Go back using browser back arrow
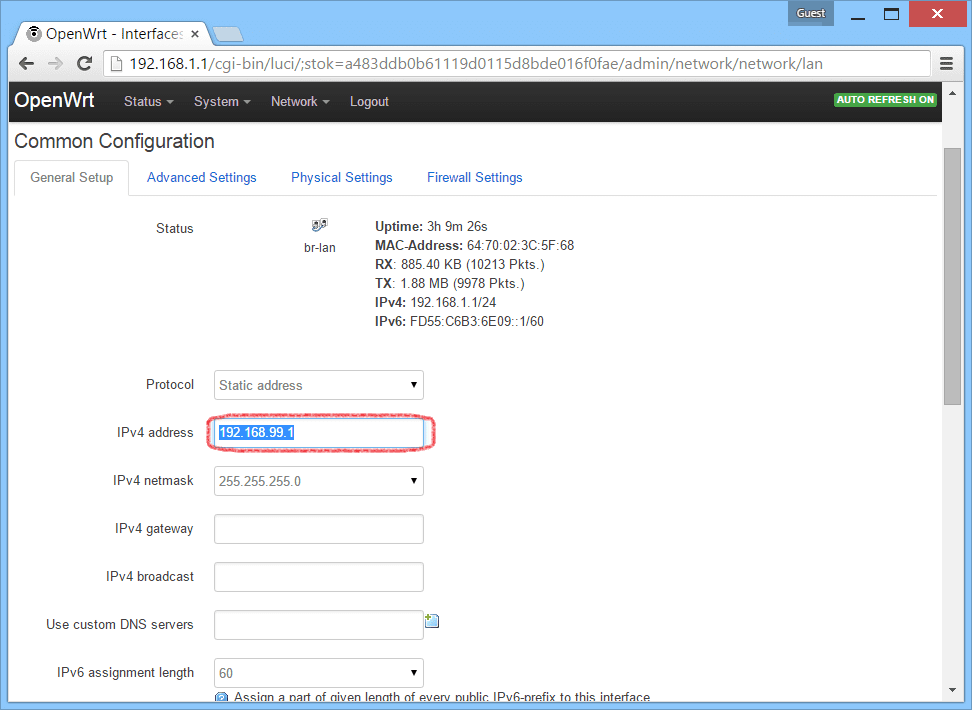 [26, 63]
